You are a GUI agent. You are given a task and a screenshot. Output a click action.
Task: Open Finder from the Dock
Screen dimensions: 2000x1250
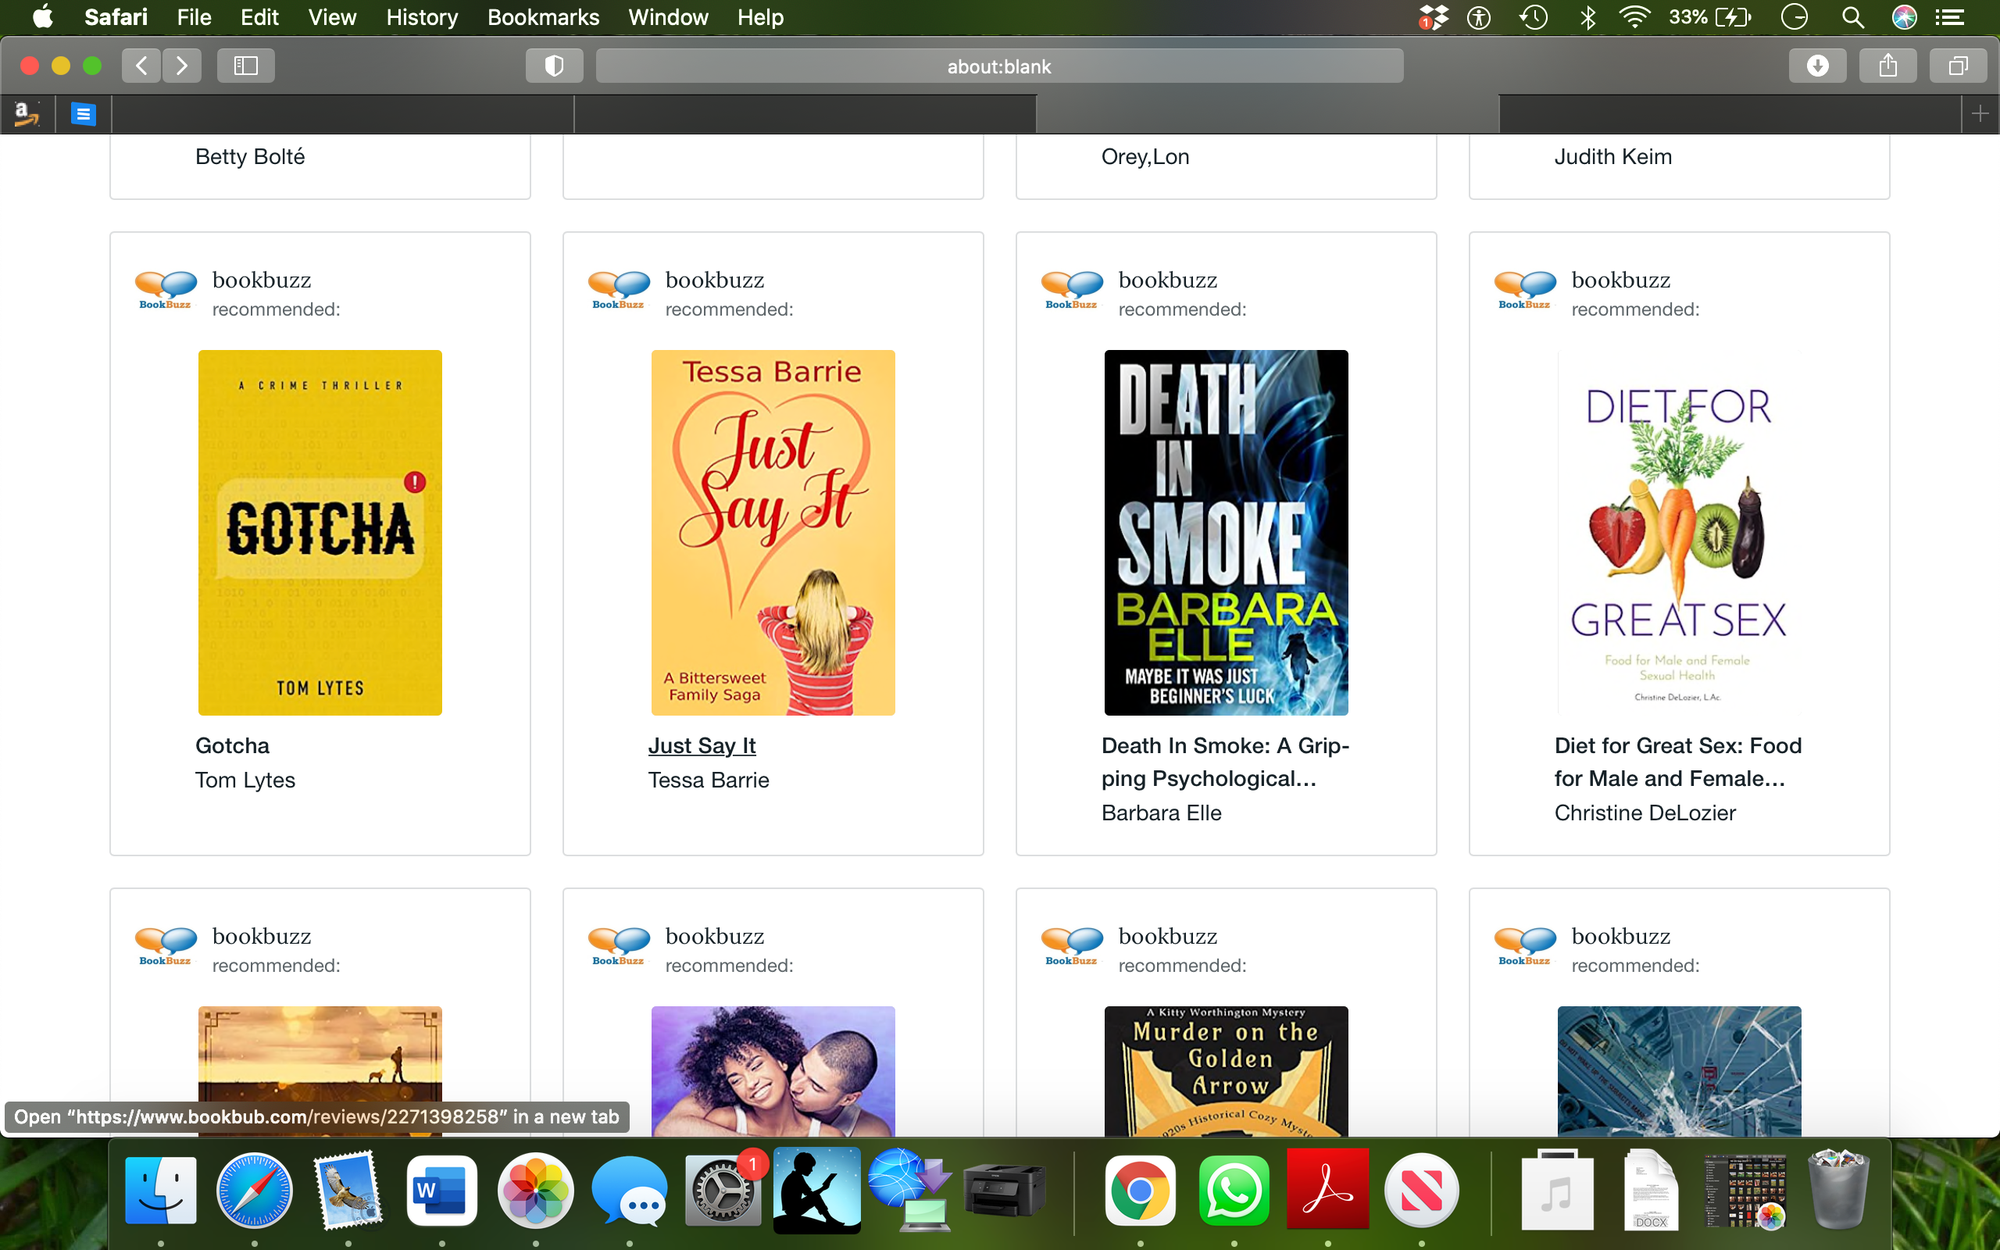pyautogui.click(x=161, y=1190)
